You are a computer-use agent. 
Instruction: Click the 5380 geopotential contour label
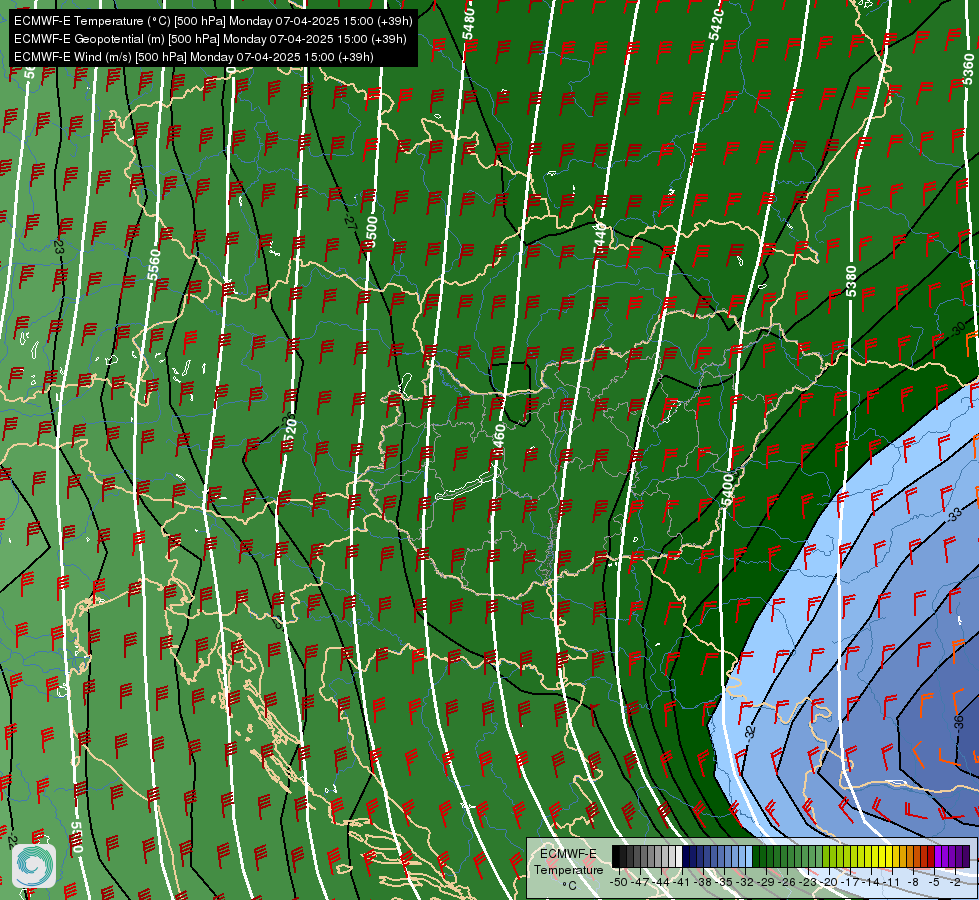tap(851, 282)
